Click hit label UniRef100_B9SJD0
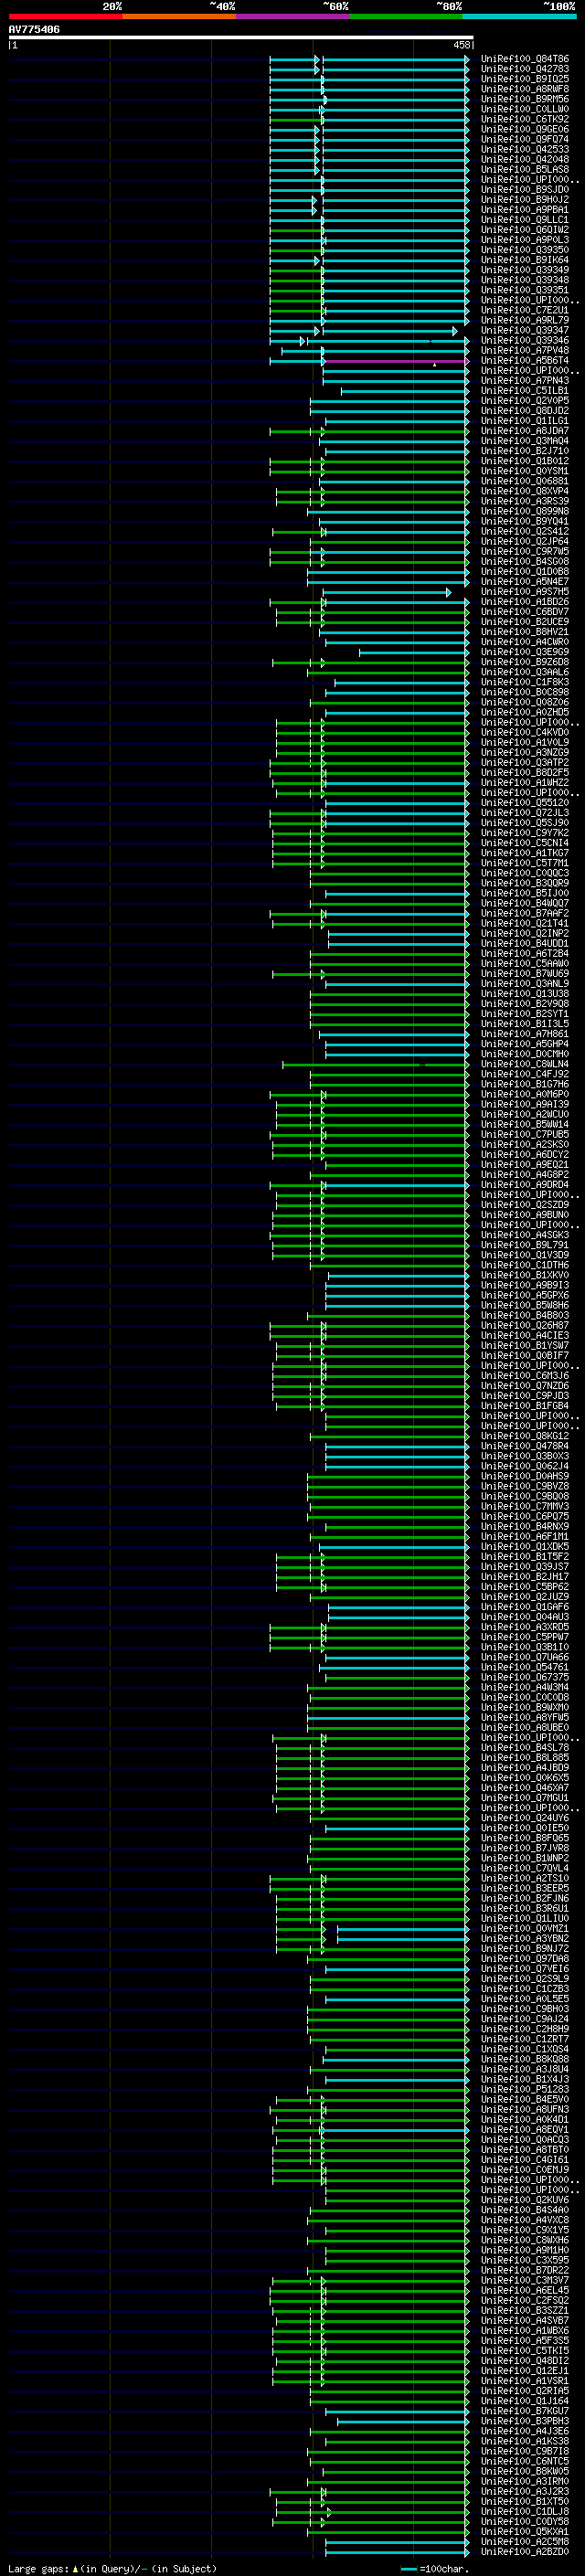Viewport: 585px width, 2576px height. pos(524,189)
